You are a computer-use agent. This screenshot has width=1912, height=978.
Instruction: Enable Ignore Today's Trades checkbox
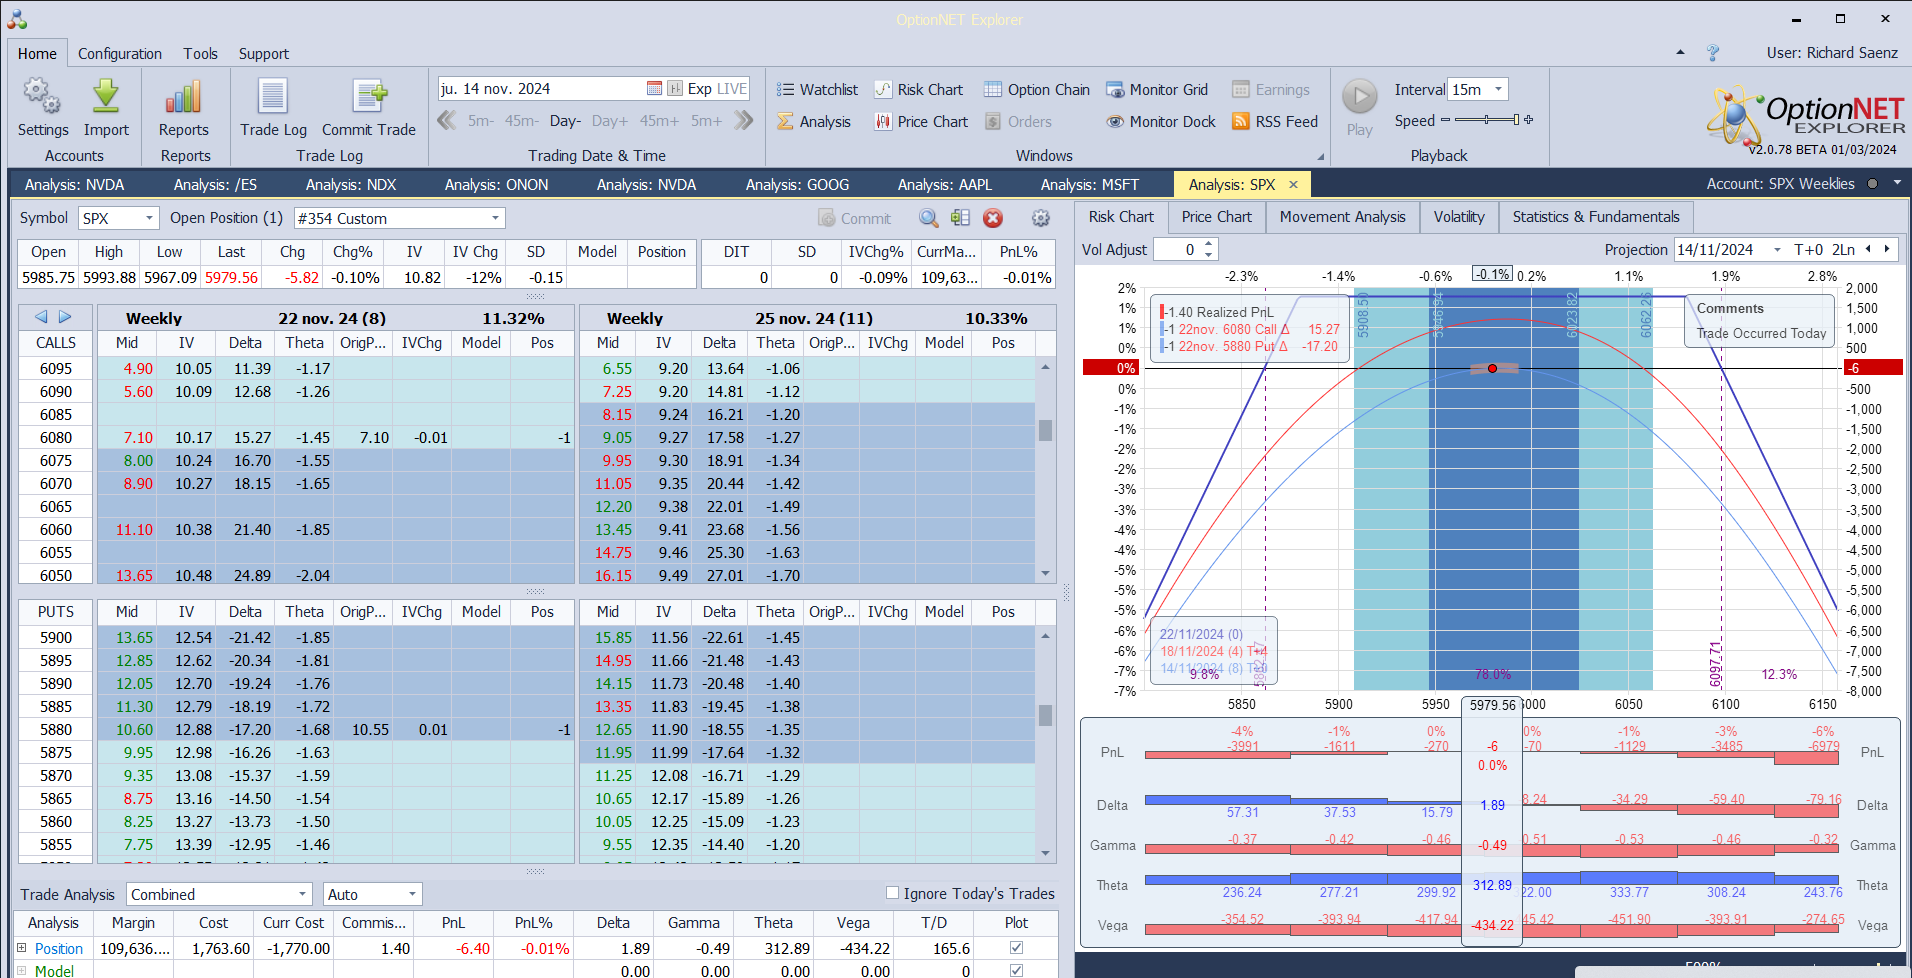[x=892, y=893]
